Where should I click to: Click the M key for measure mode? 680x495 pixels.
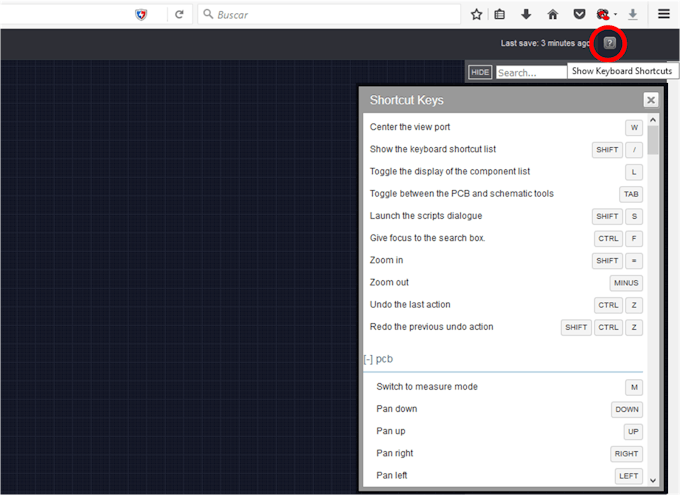coord(634,387)
